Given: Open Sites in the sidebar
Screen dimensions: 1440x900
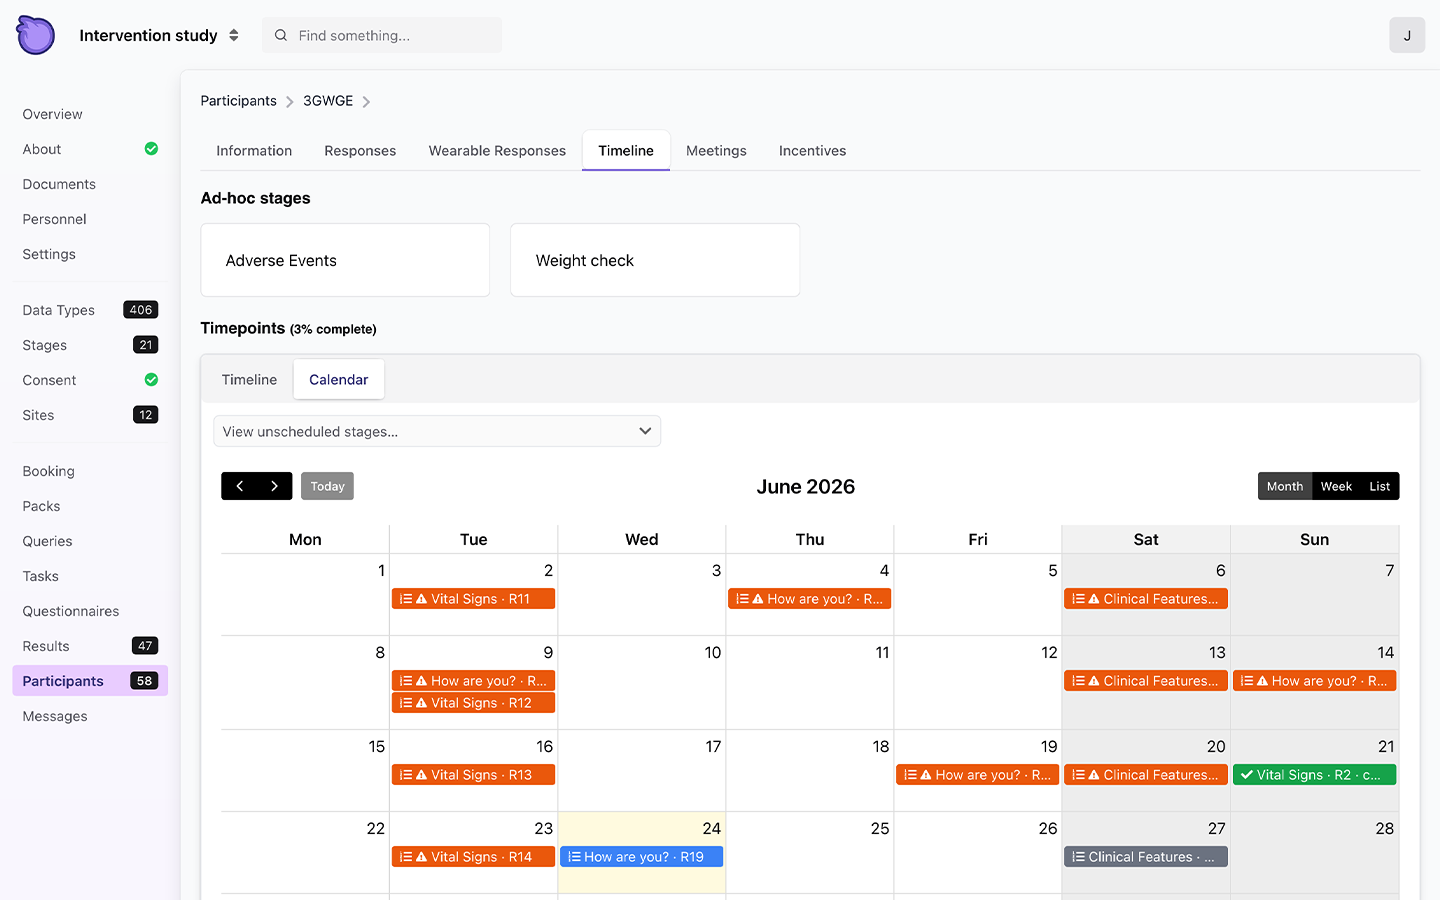Looking at the screenshot, I should click(x=38, y=415).
